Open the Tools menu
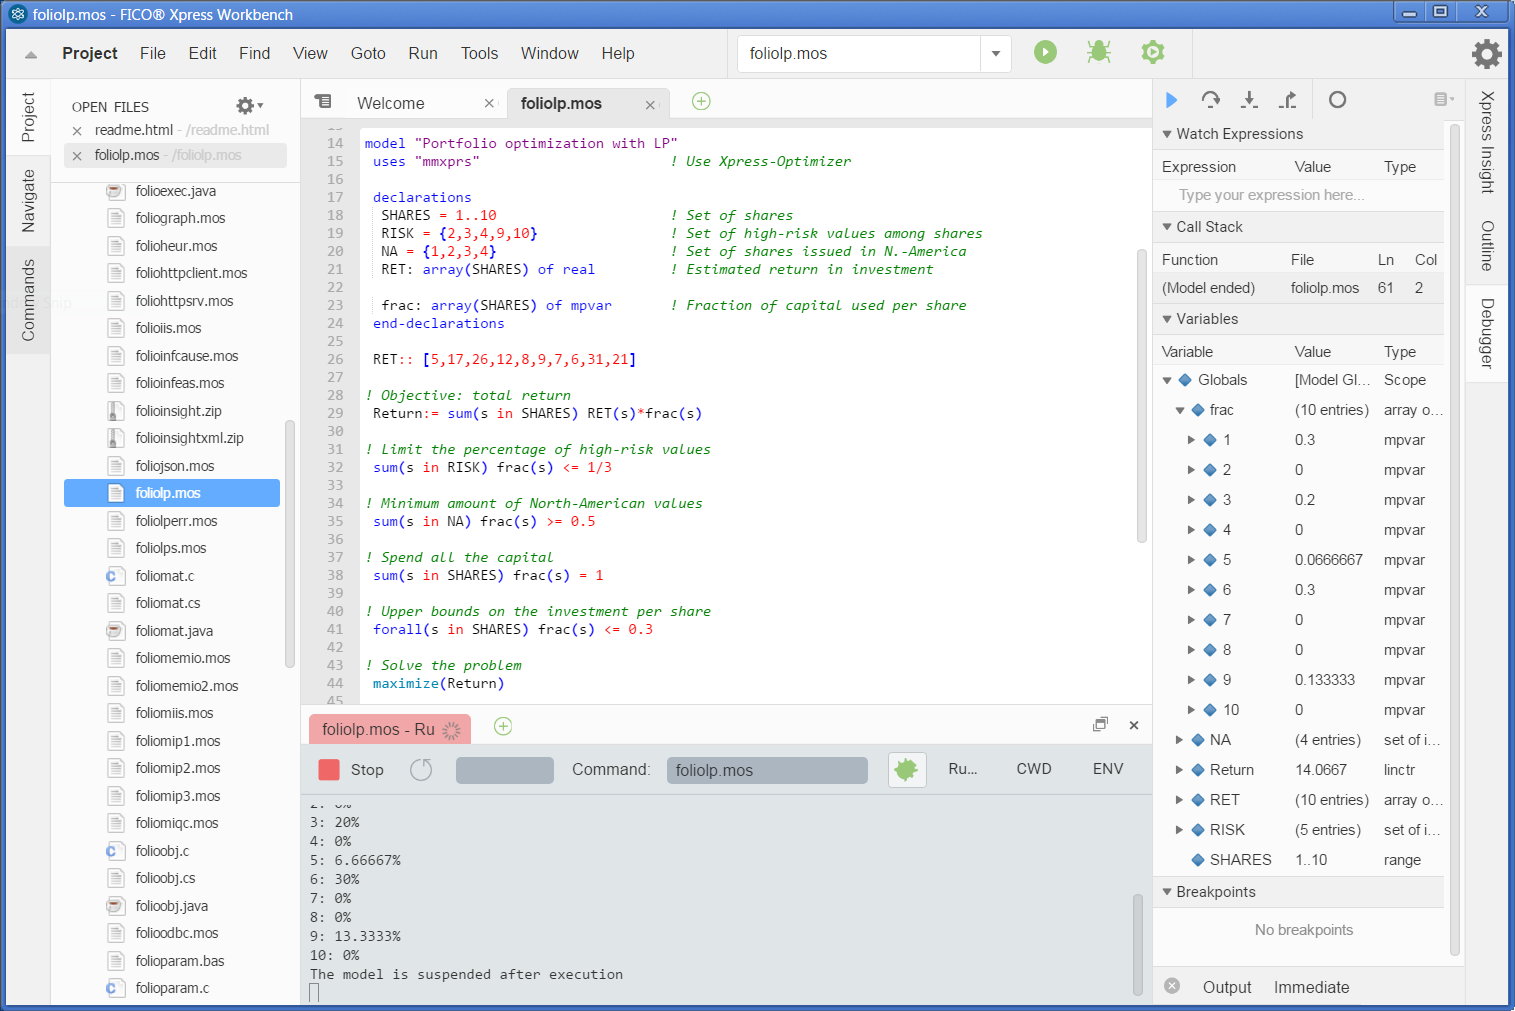 [479, 54]
